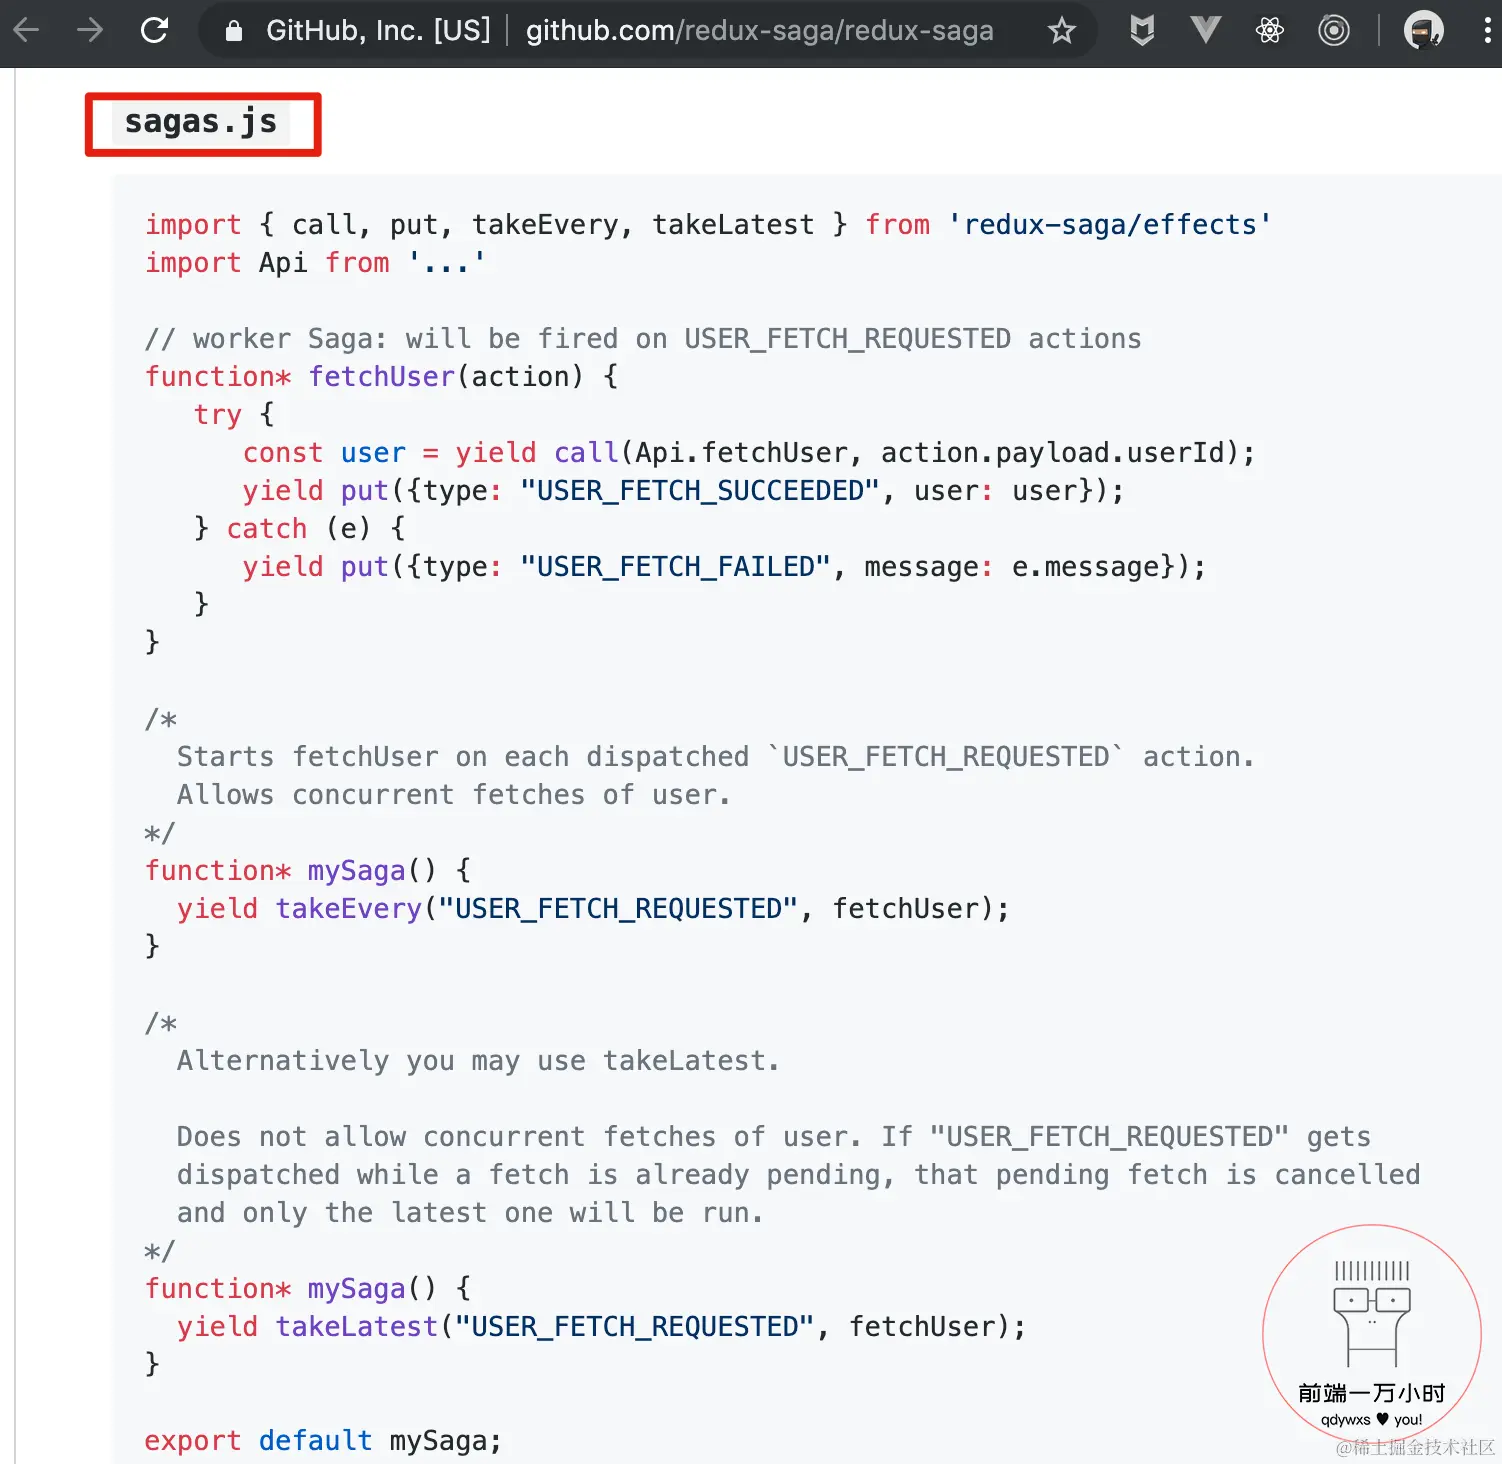
Task: Click the 'import Api from' code line
Action: pyautogui.click(x=315, y=263)
